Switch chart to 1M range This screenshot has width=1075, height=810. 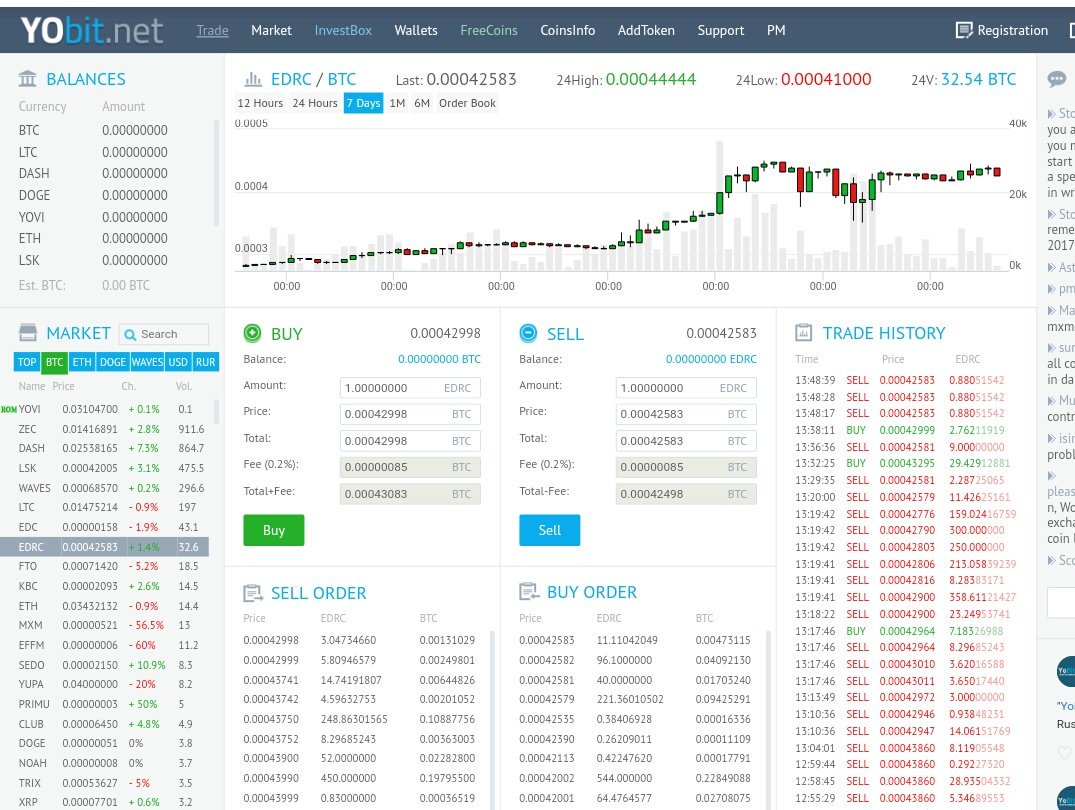398,103
